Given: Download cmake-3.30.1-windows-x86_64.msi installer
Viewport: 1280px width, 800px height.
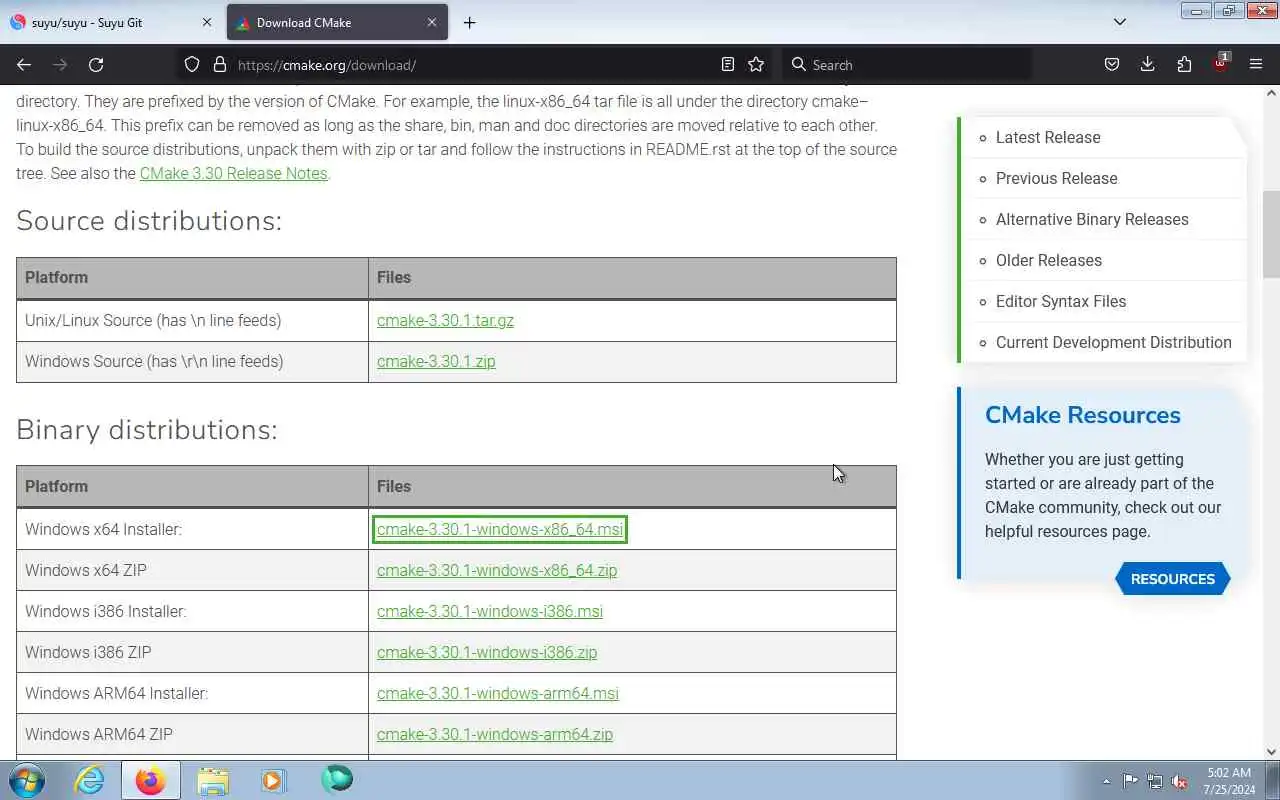Looking at the screenshot, I should pos(500,529).
